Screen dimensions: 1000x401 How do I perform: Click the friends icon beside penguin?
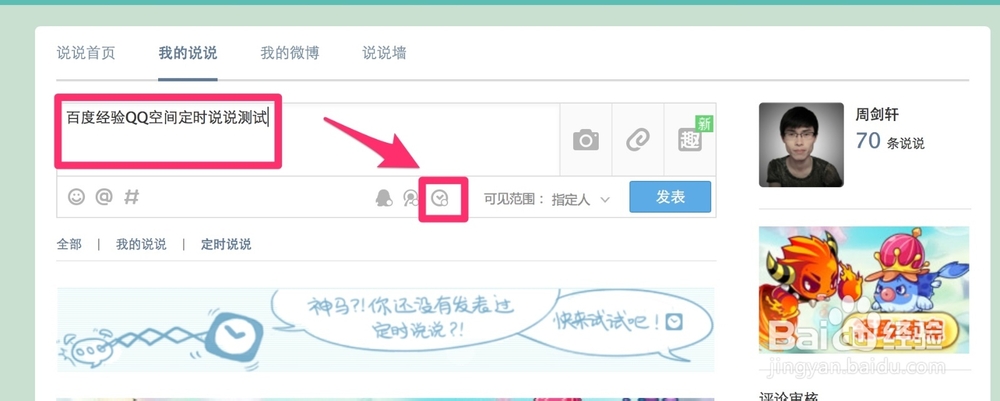coord(411,199)
